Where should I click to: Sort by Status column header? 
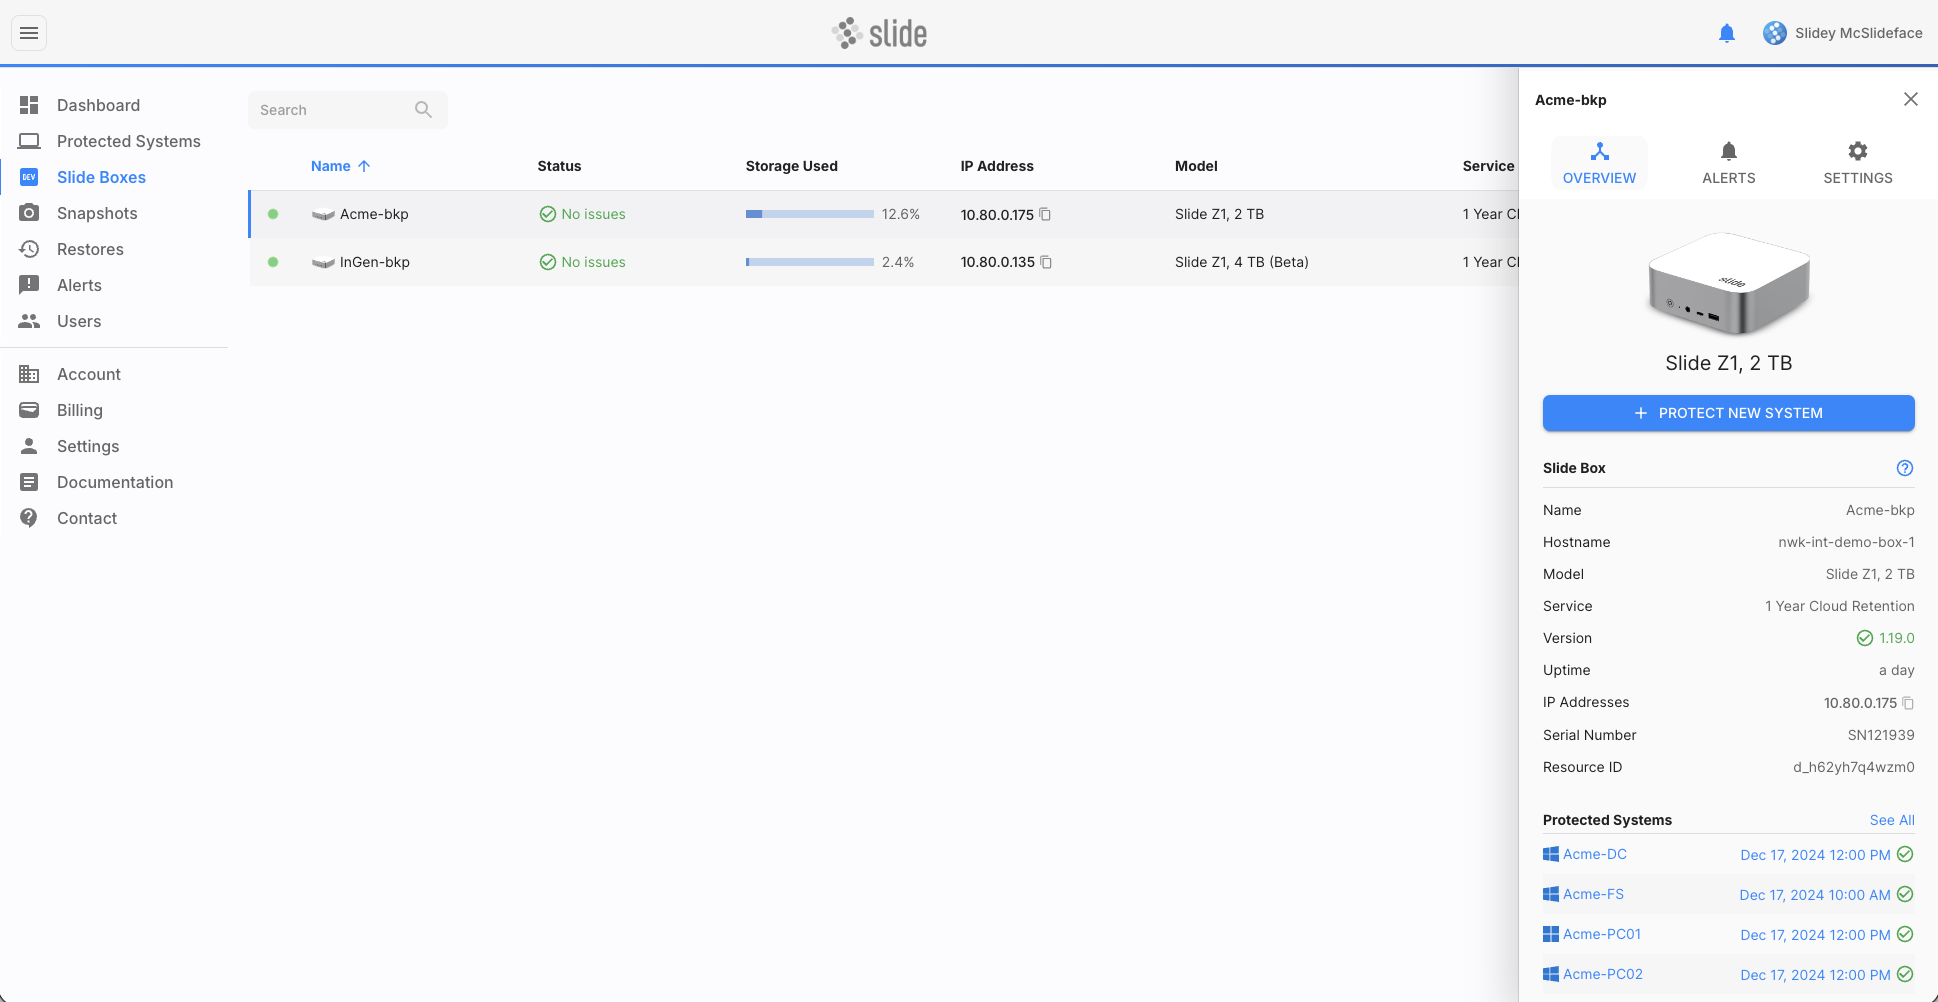(x=559, y=166)
